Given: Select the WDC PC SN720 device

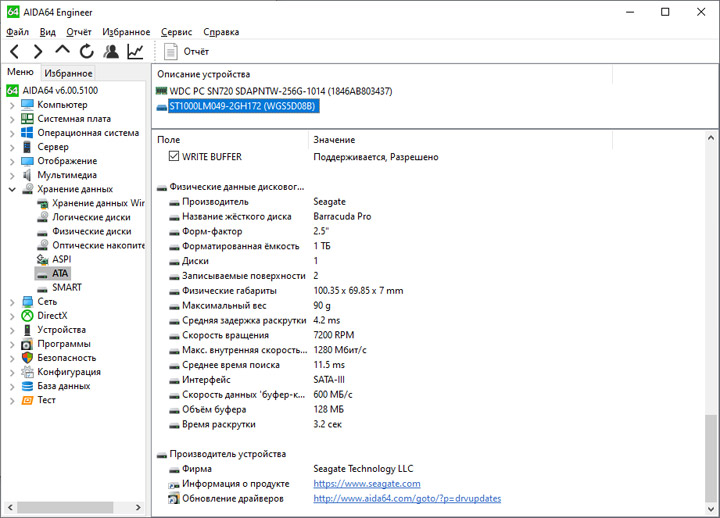Looking at the screenshot, I should (x=280, y=91).
